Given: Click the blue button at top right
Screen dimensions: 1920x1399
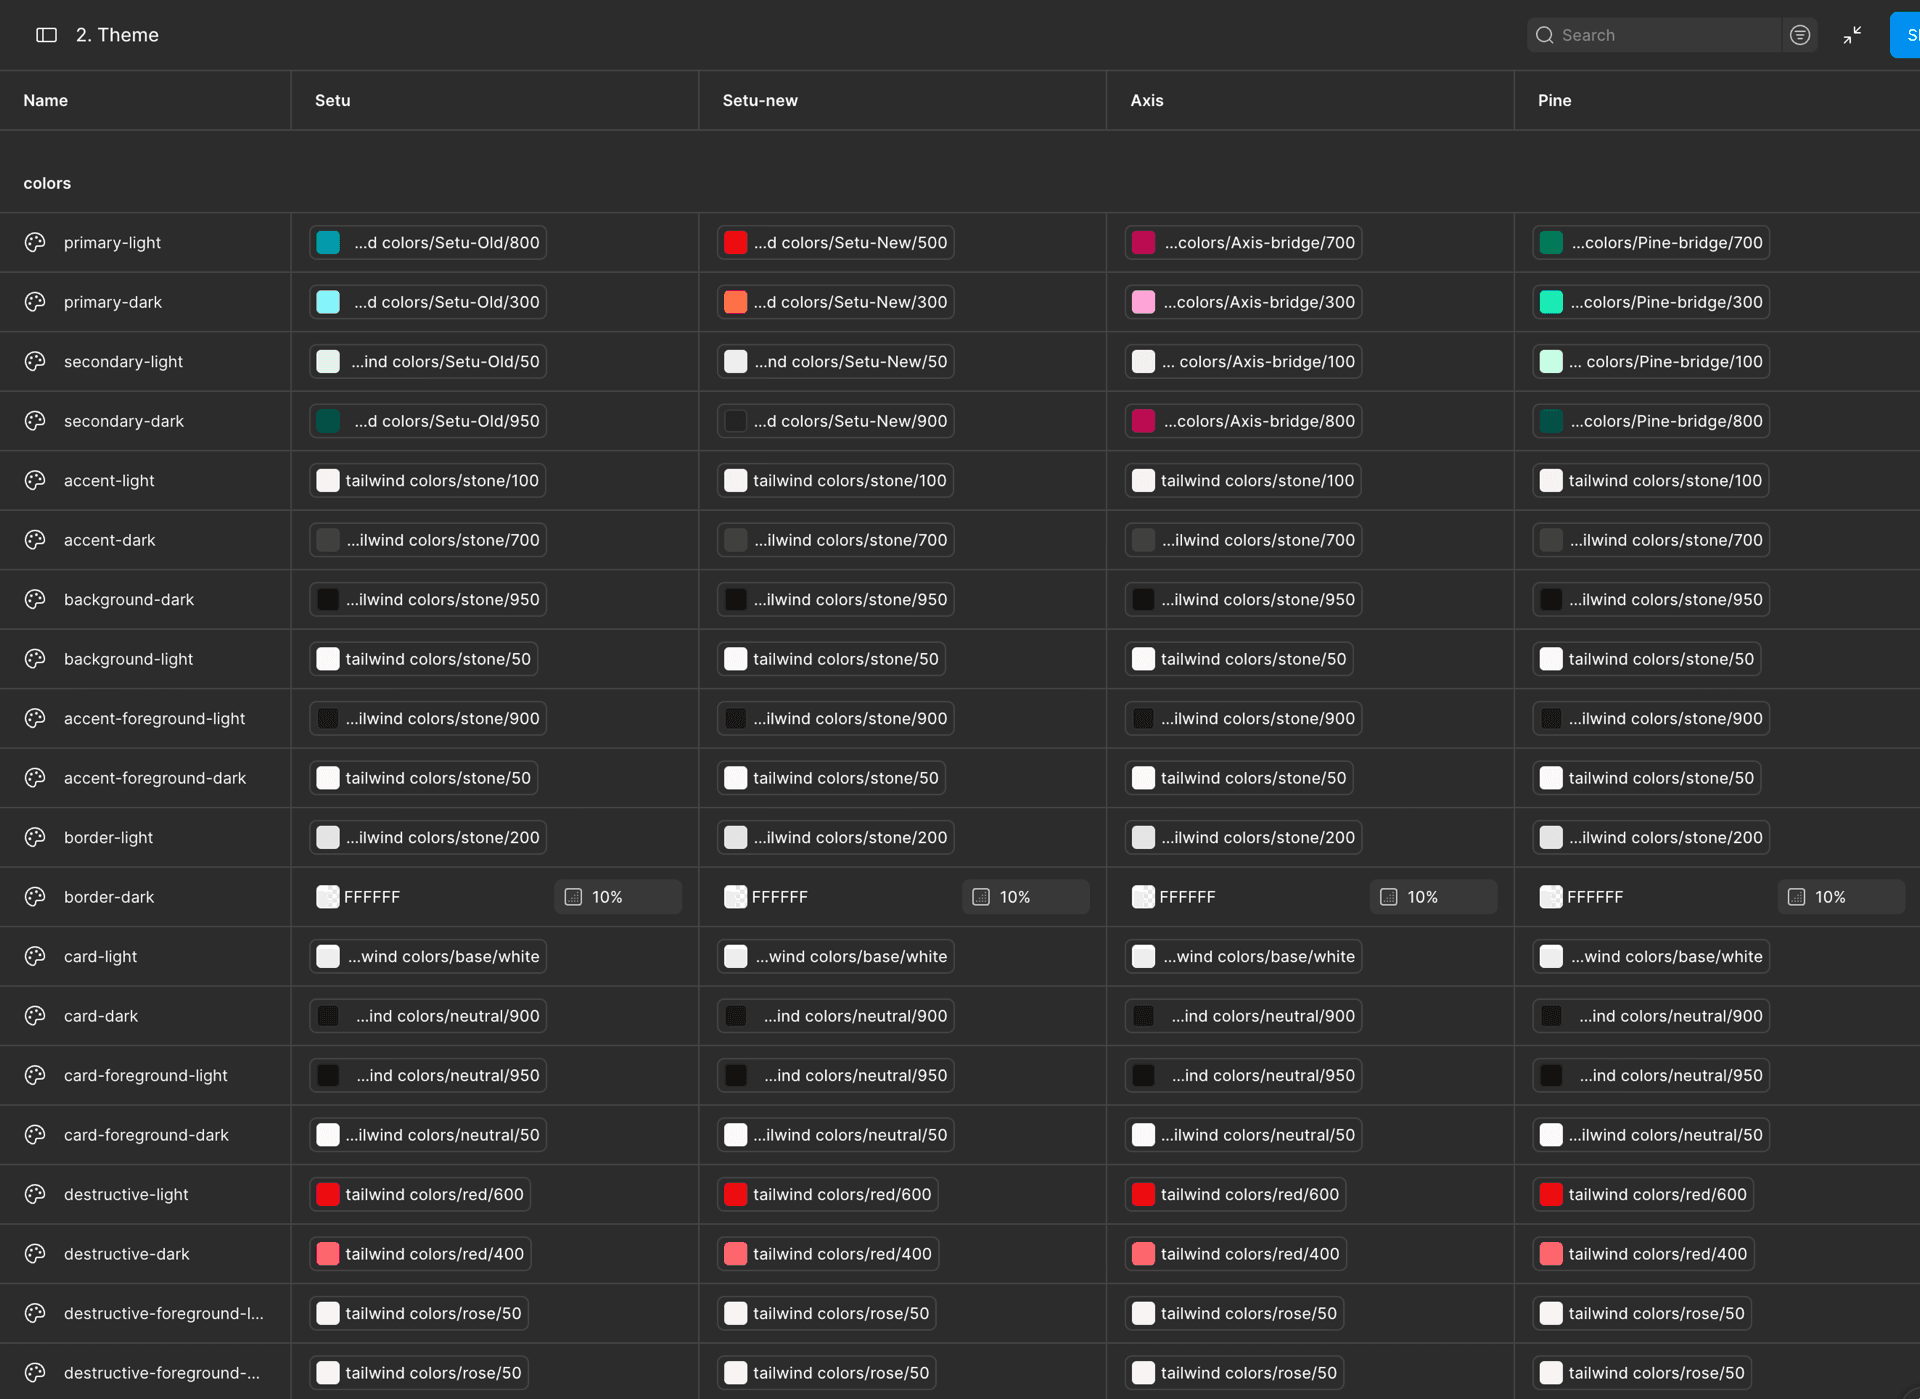Looking at the screenshot, I should (1905, 35).
